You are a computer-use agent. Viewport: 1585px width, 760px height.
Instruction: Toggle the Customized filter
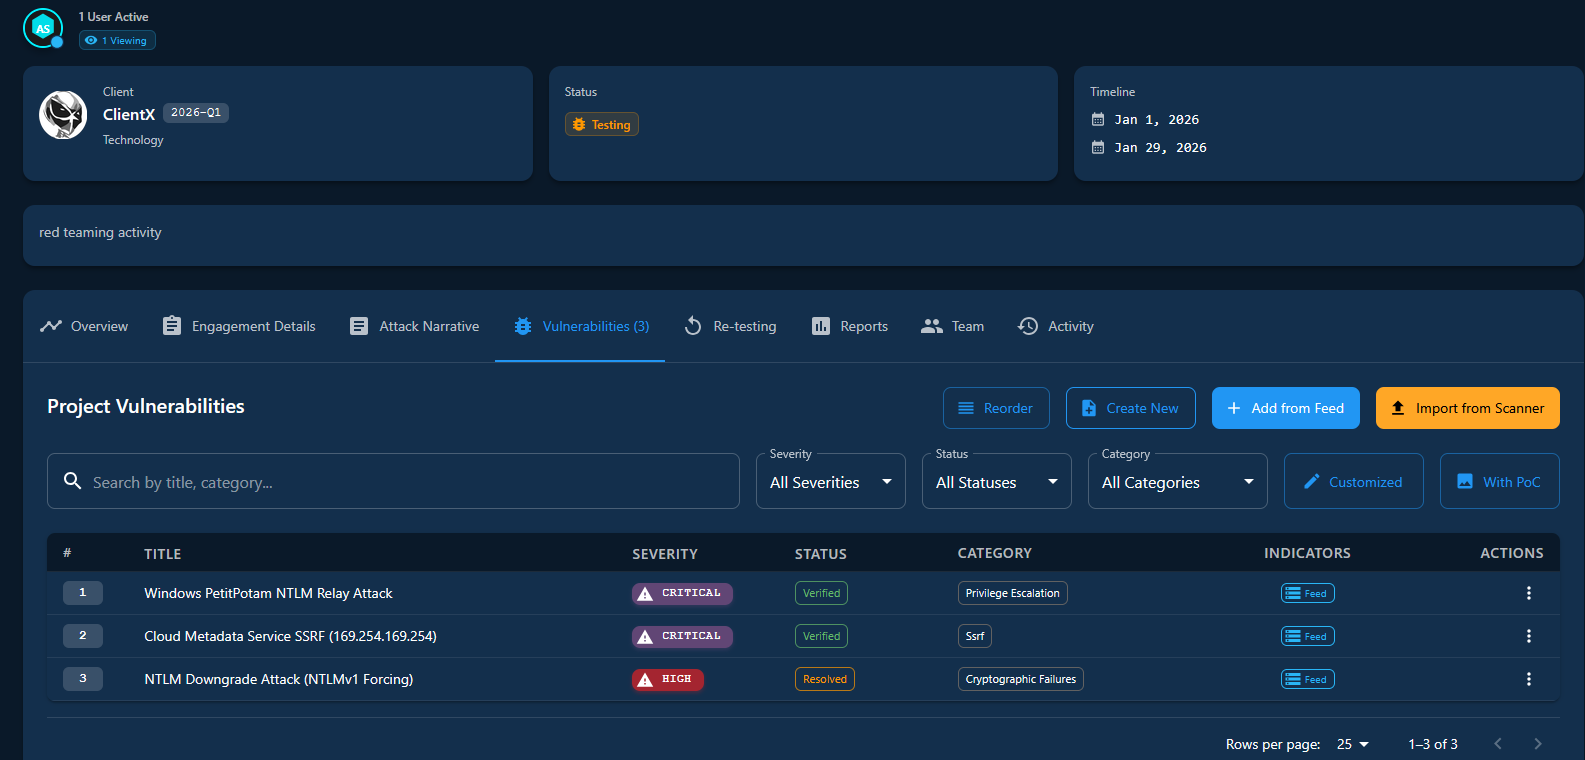1354,481
